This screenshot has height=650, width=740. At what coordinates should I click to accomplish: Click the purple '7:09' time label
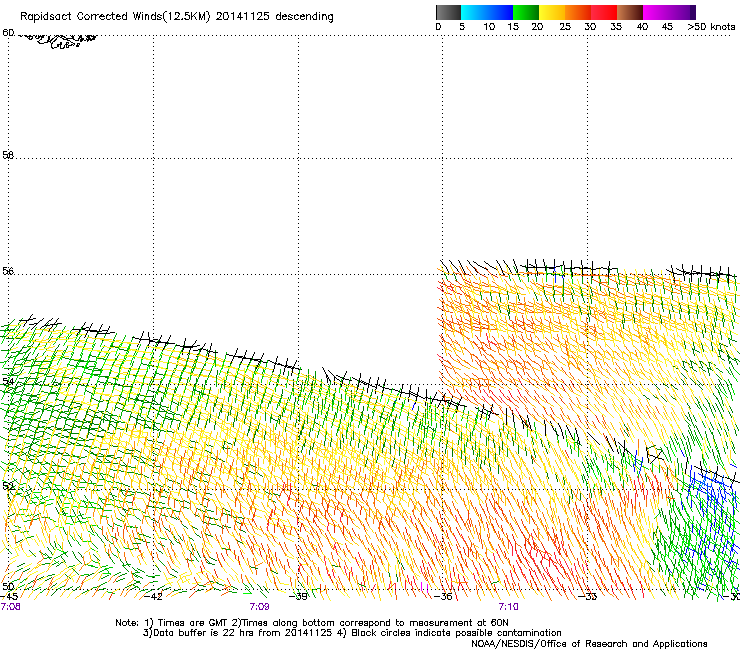260,607
